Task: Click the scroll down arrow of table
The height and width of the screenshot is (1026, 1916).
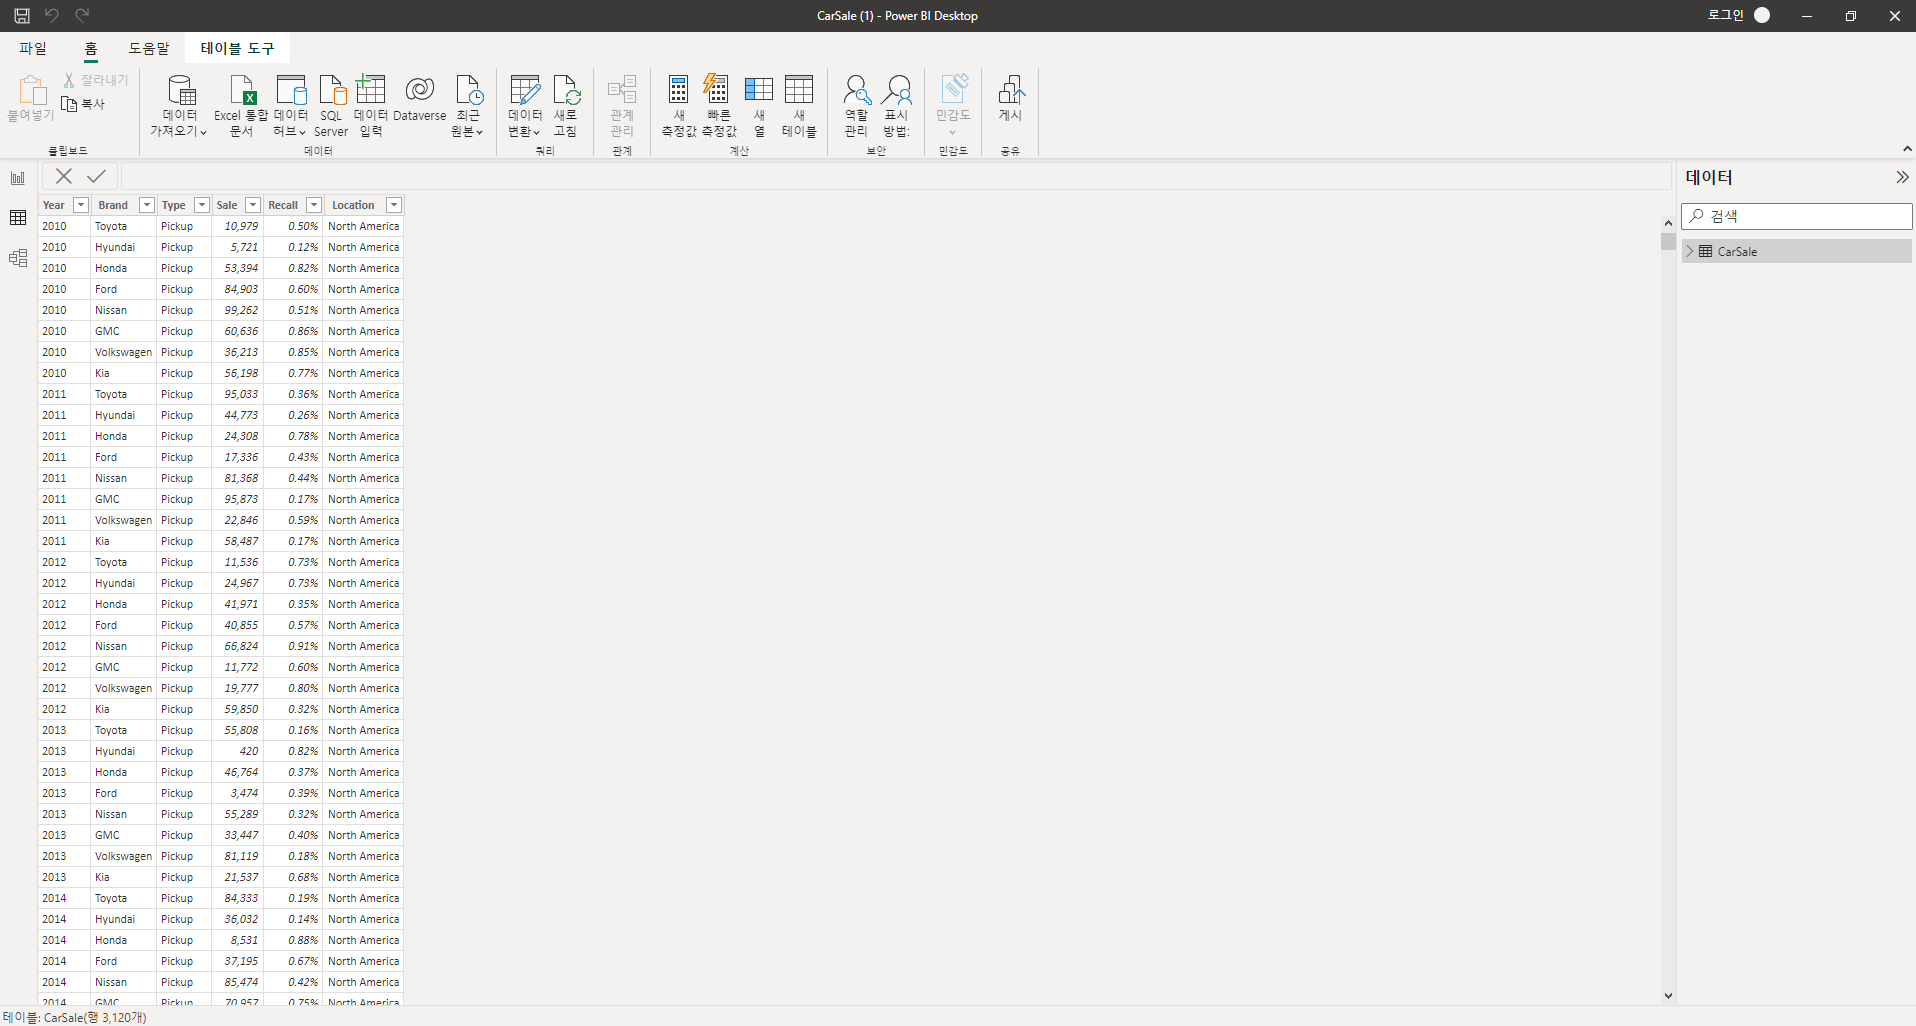Action: tap(1668, 995)
